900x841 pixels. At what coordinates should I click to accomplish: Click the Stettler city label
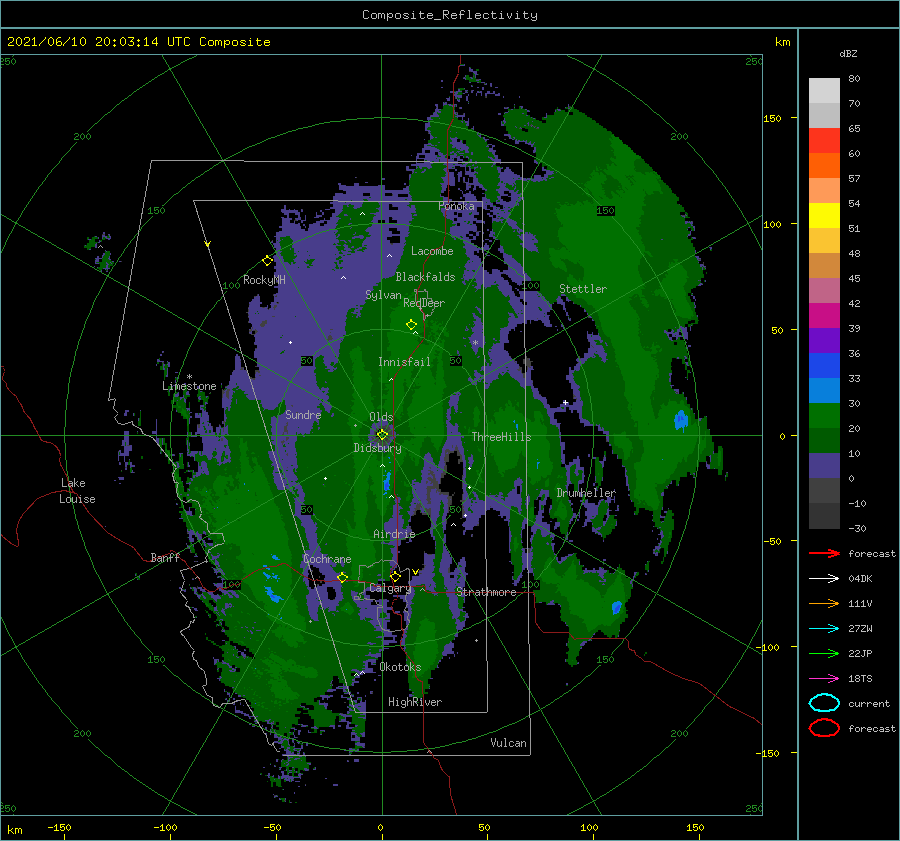pos(583,289)
